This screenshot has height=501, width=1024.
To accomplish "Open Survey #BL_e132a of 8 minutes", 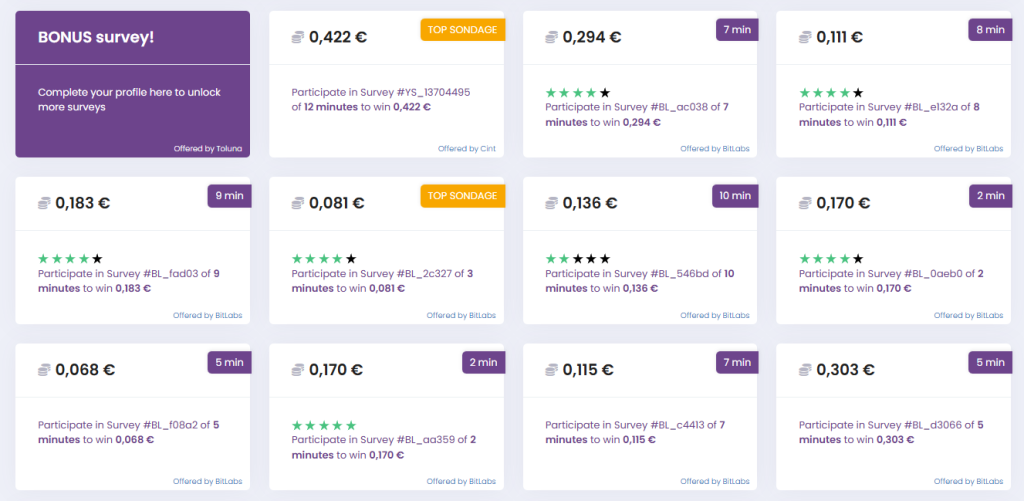I will 889,114.
